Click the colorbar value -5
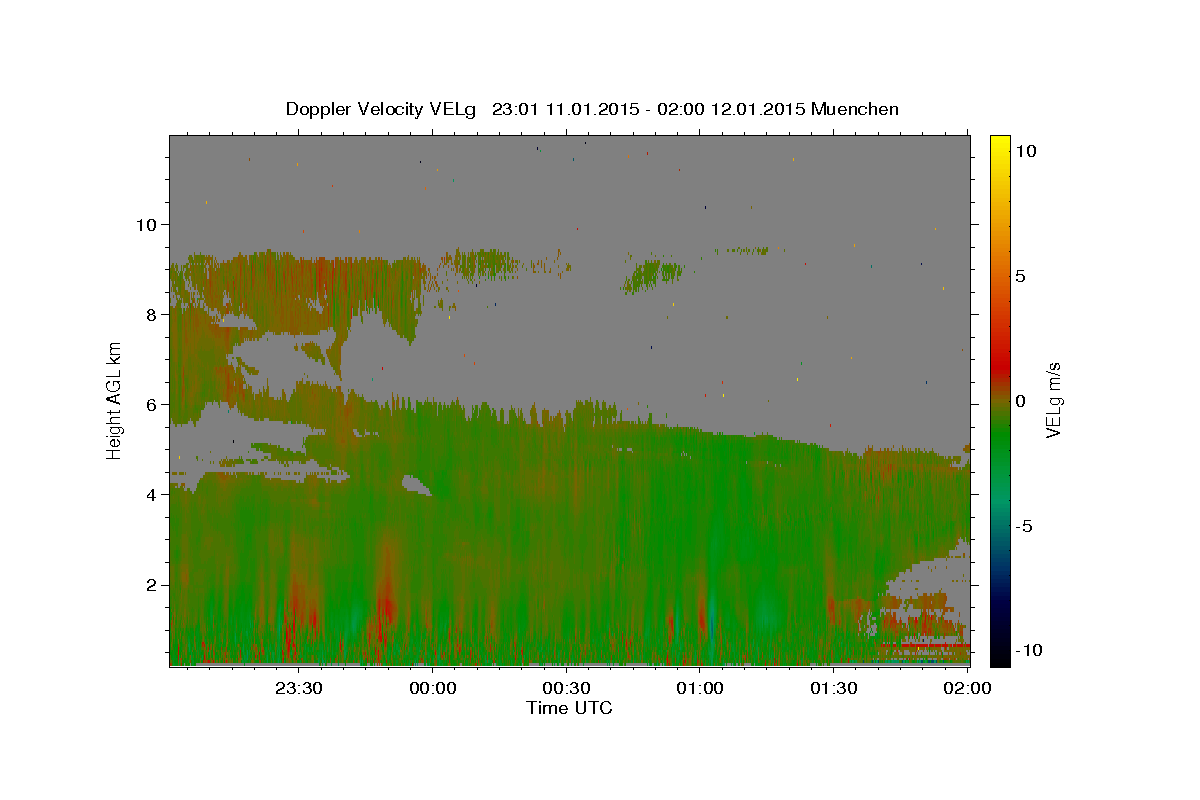 click(1024, 525)
